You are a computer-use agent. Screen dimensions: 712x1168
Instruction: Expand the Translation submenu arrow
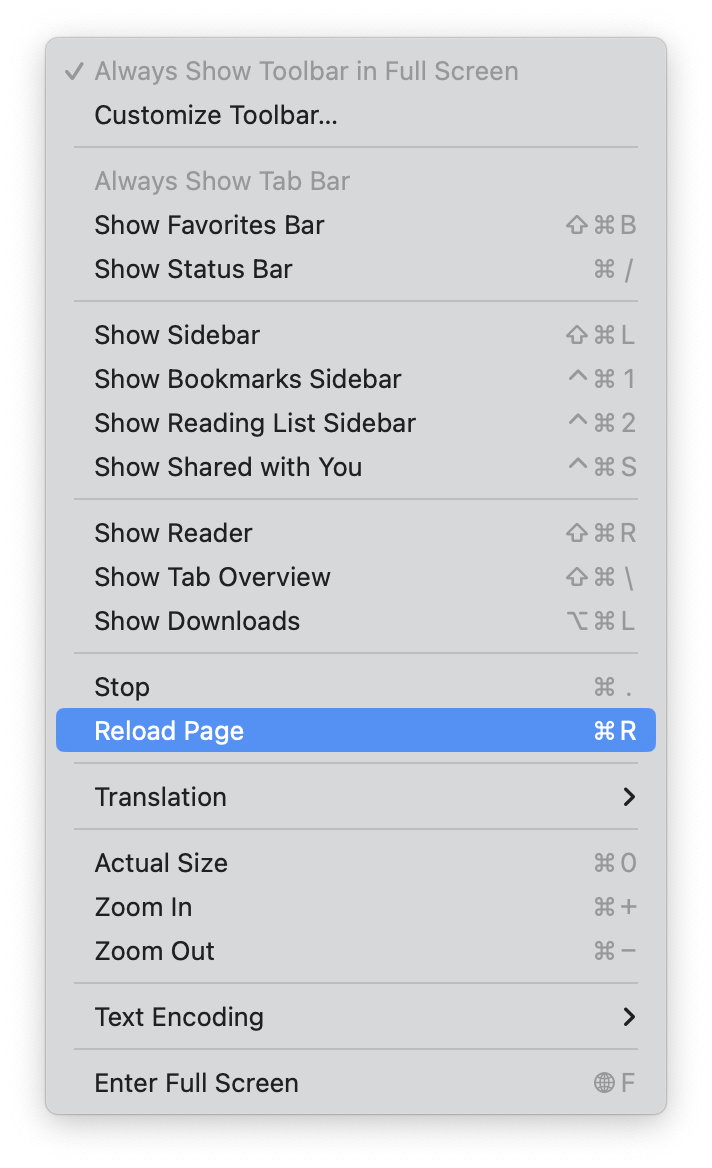point(629,798)
